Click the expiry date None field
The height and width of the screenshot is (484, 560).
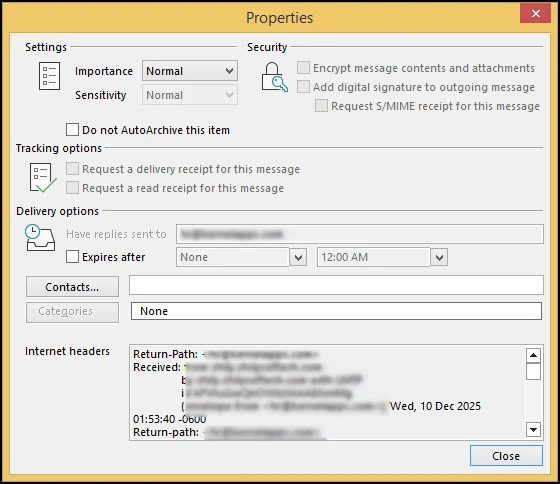click(x=232, y=257)
